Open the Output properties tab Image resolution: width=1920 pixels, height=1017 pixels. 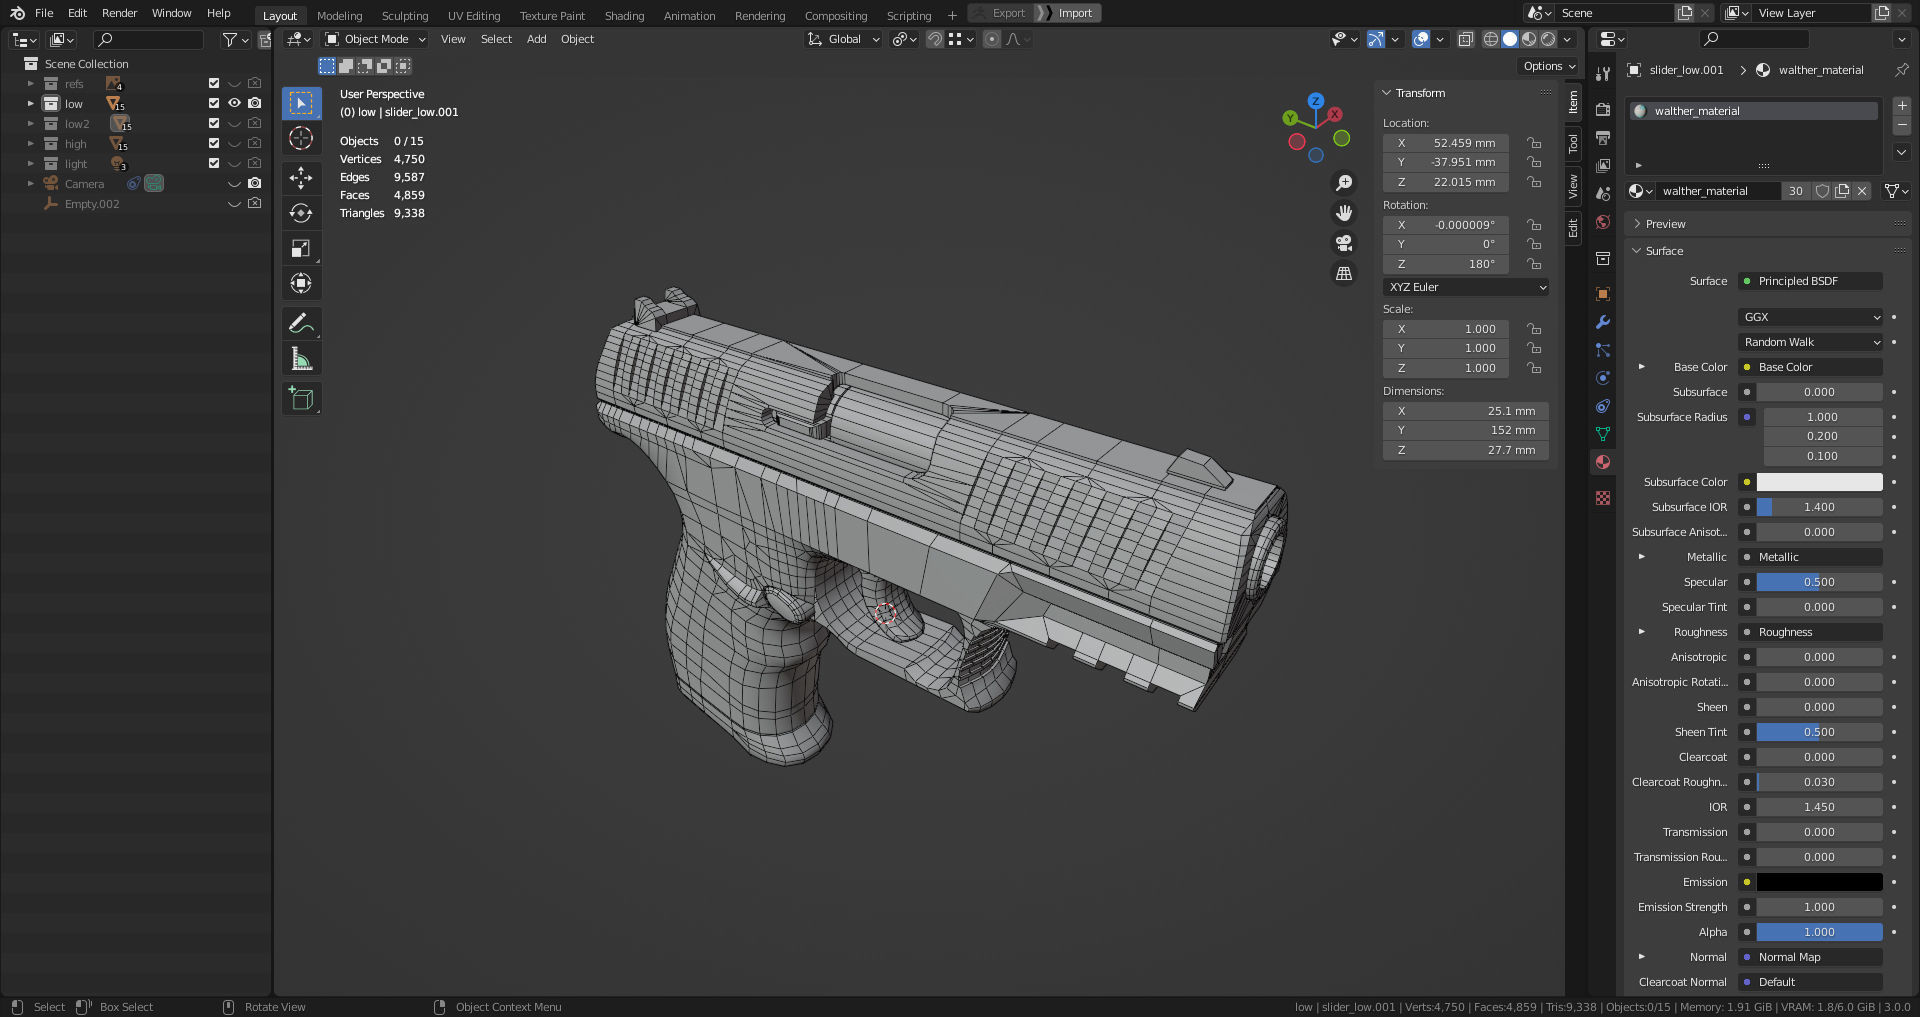click(x=1603, y=137)
